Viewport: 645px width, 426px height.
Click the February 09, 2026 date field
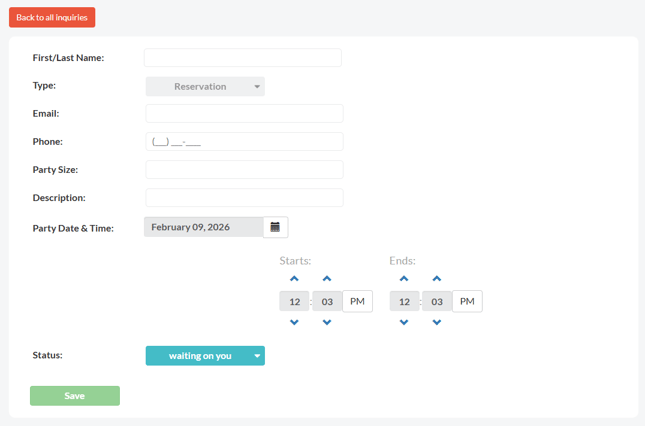point(204,227)
